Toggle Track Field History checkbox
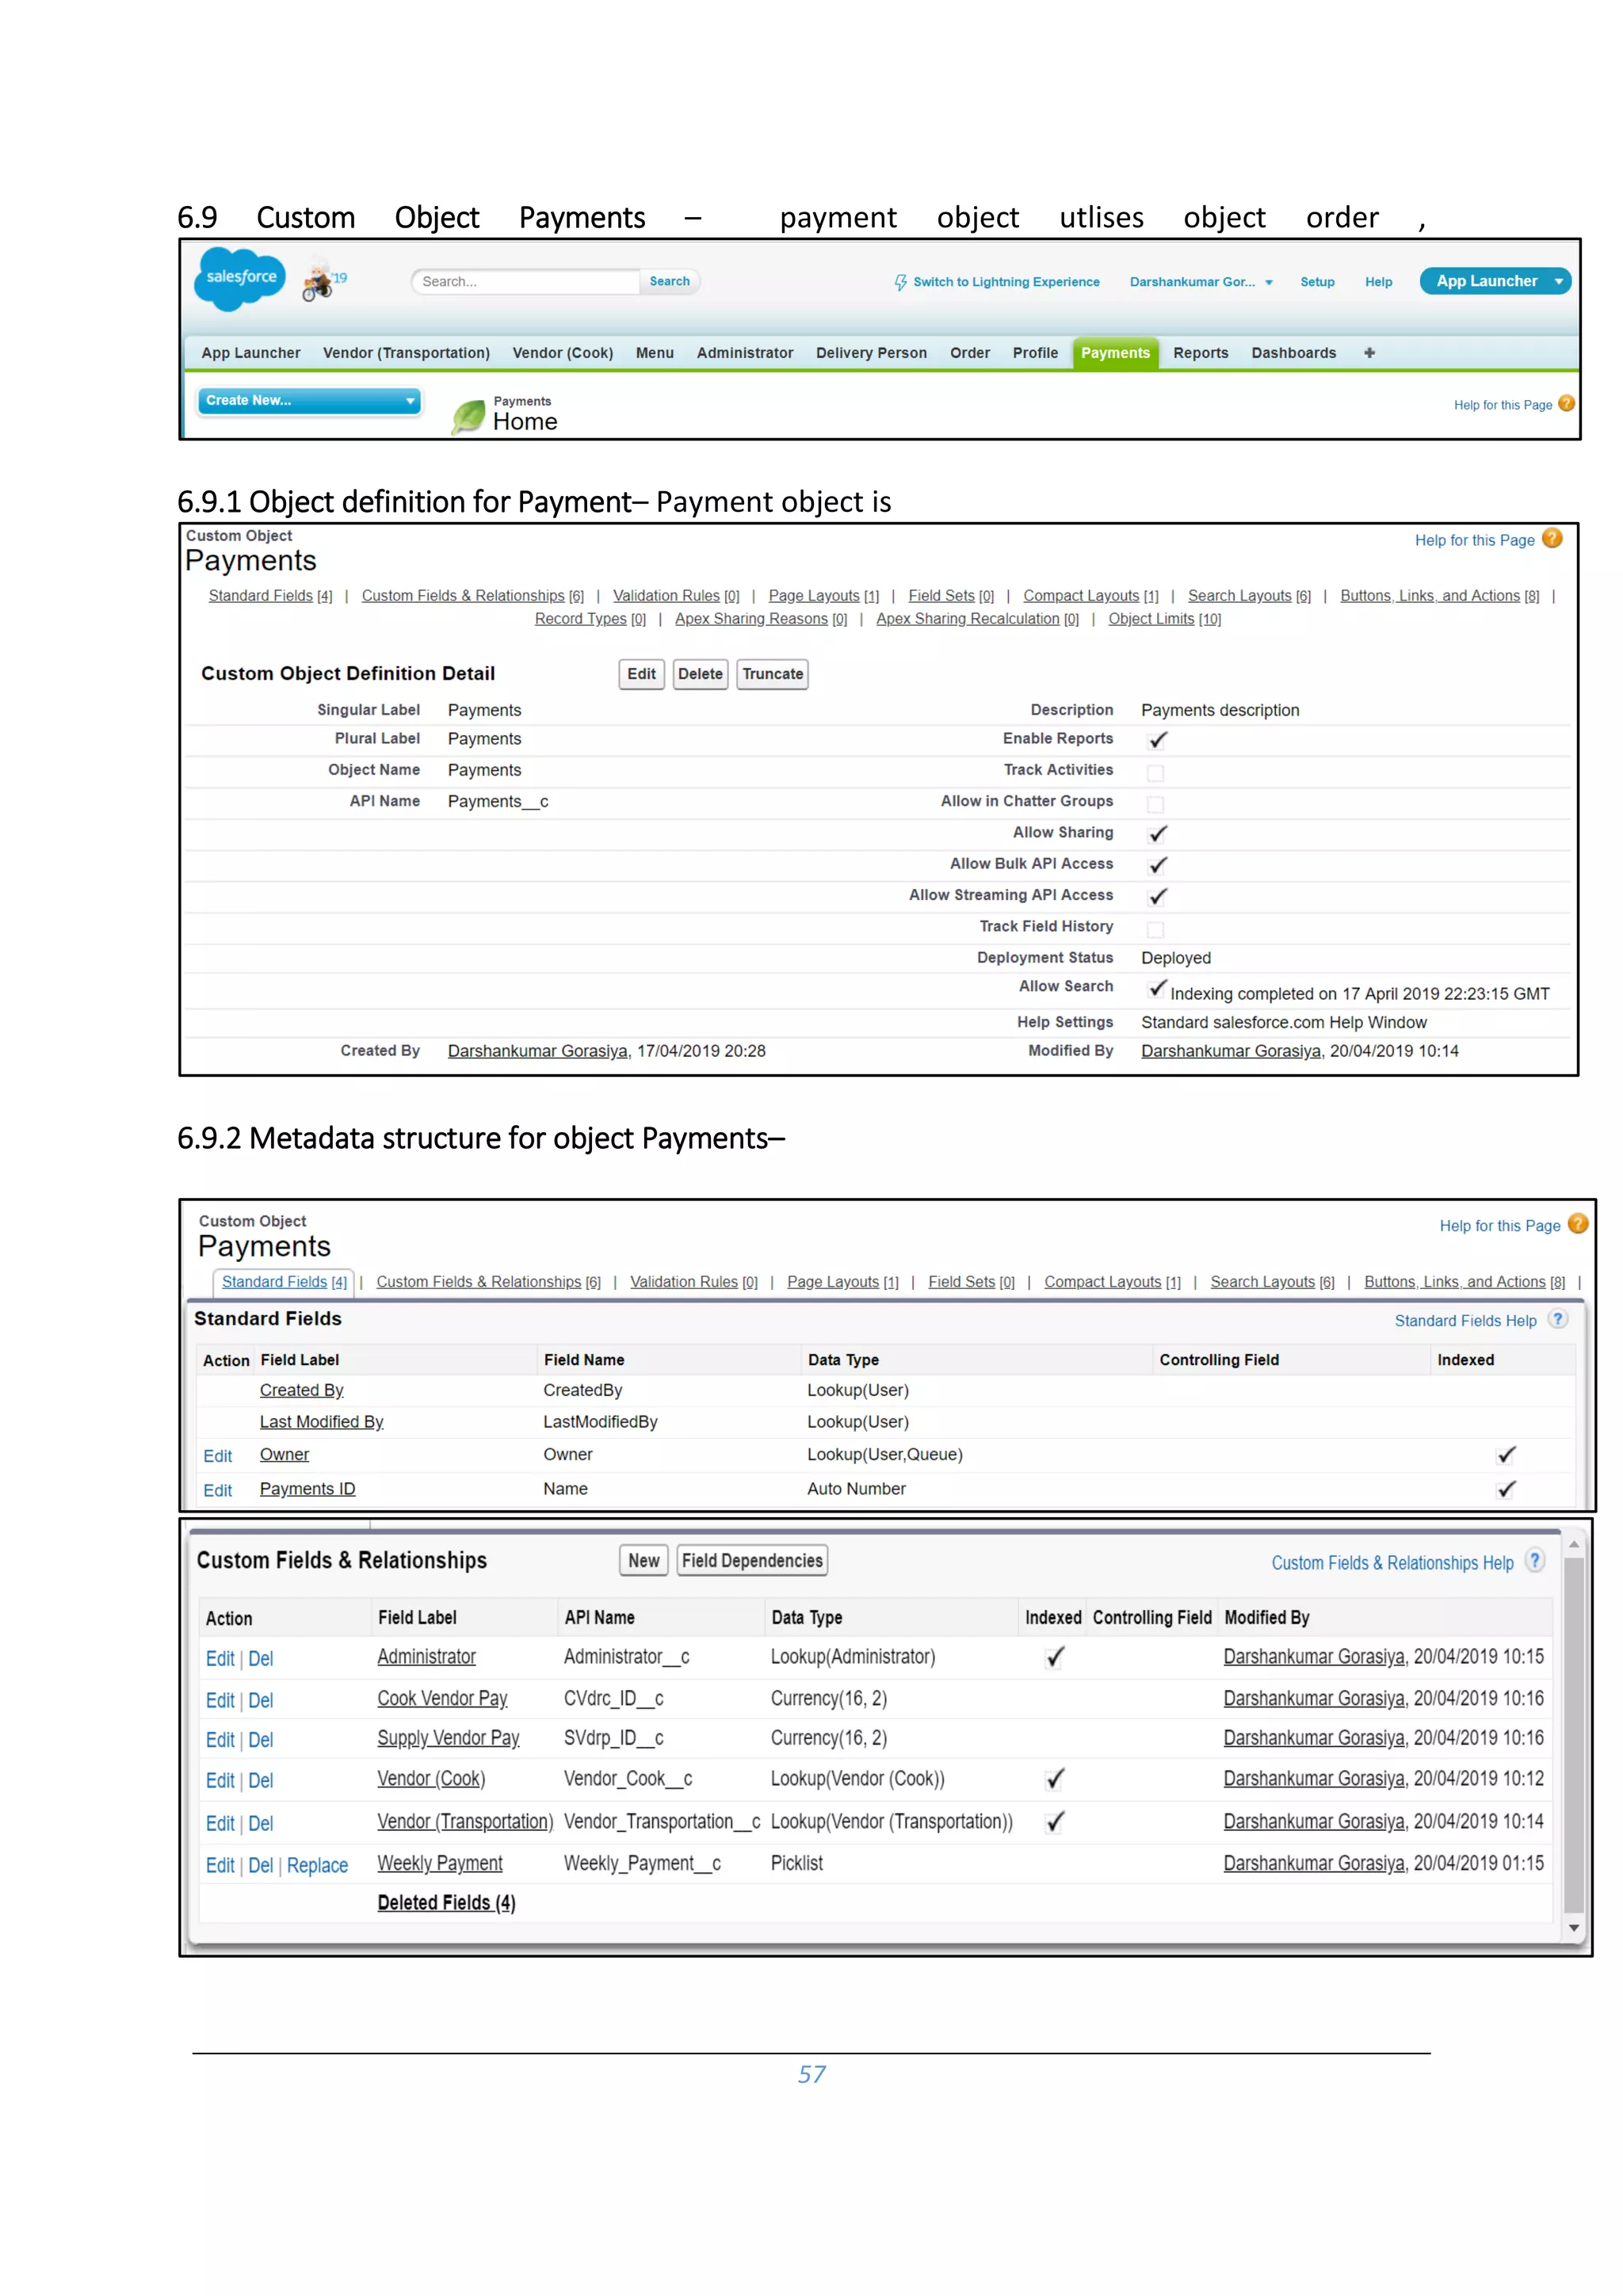This screenshot has height=2296, width=1623. [1155, 929]
